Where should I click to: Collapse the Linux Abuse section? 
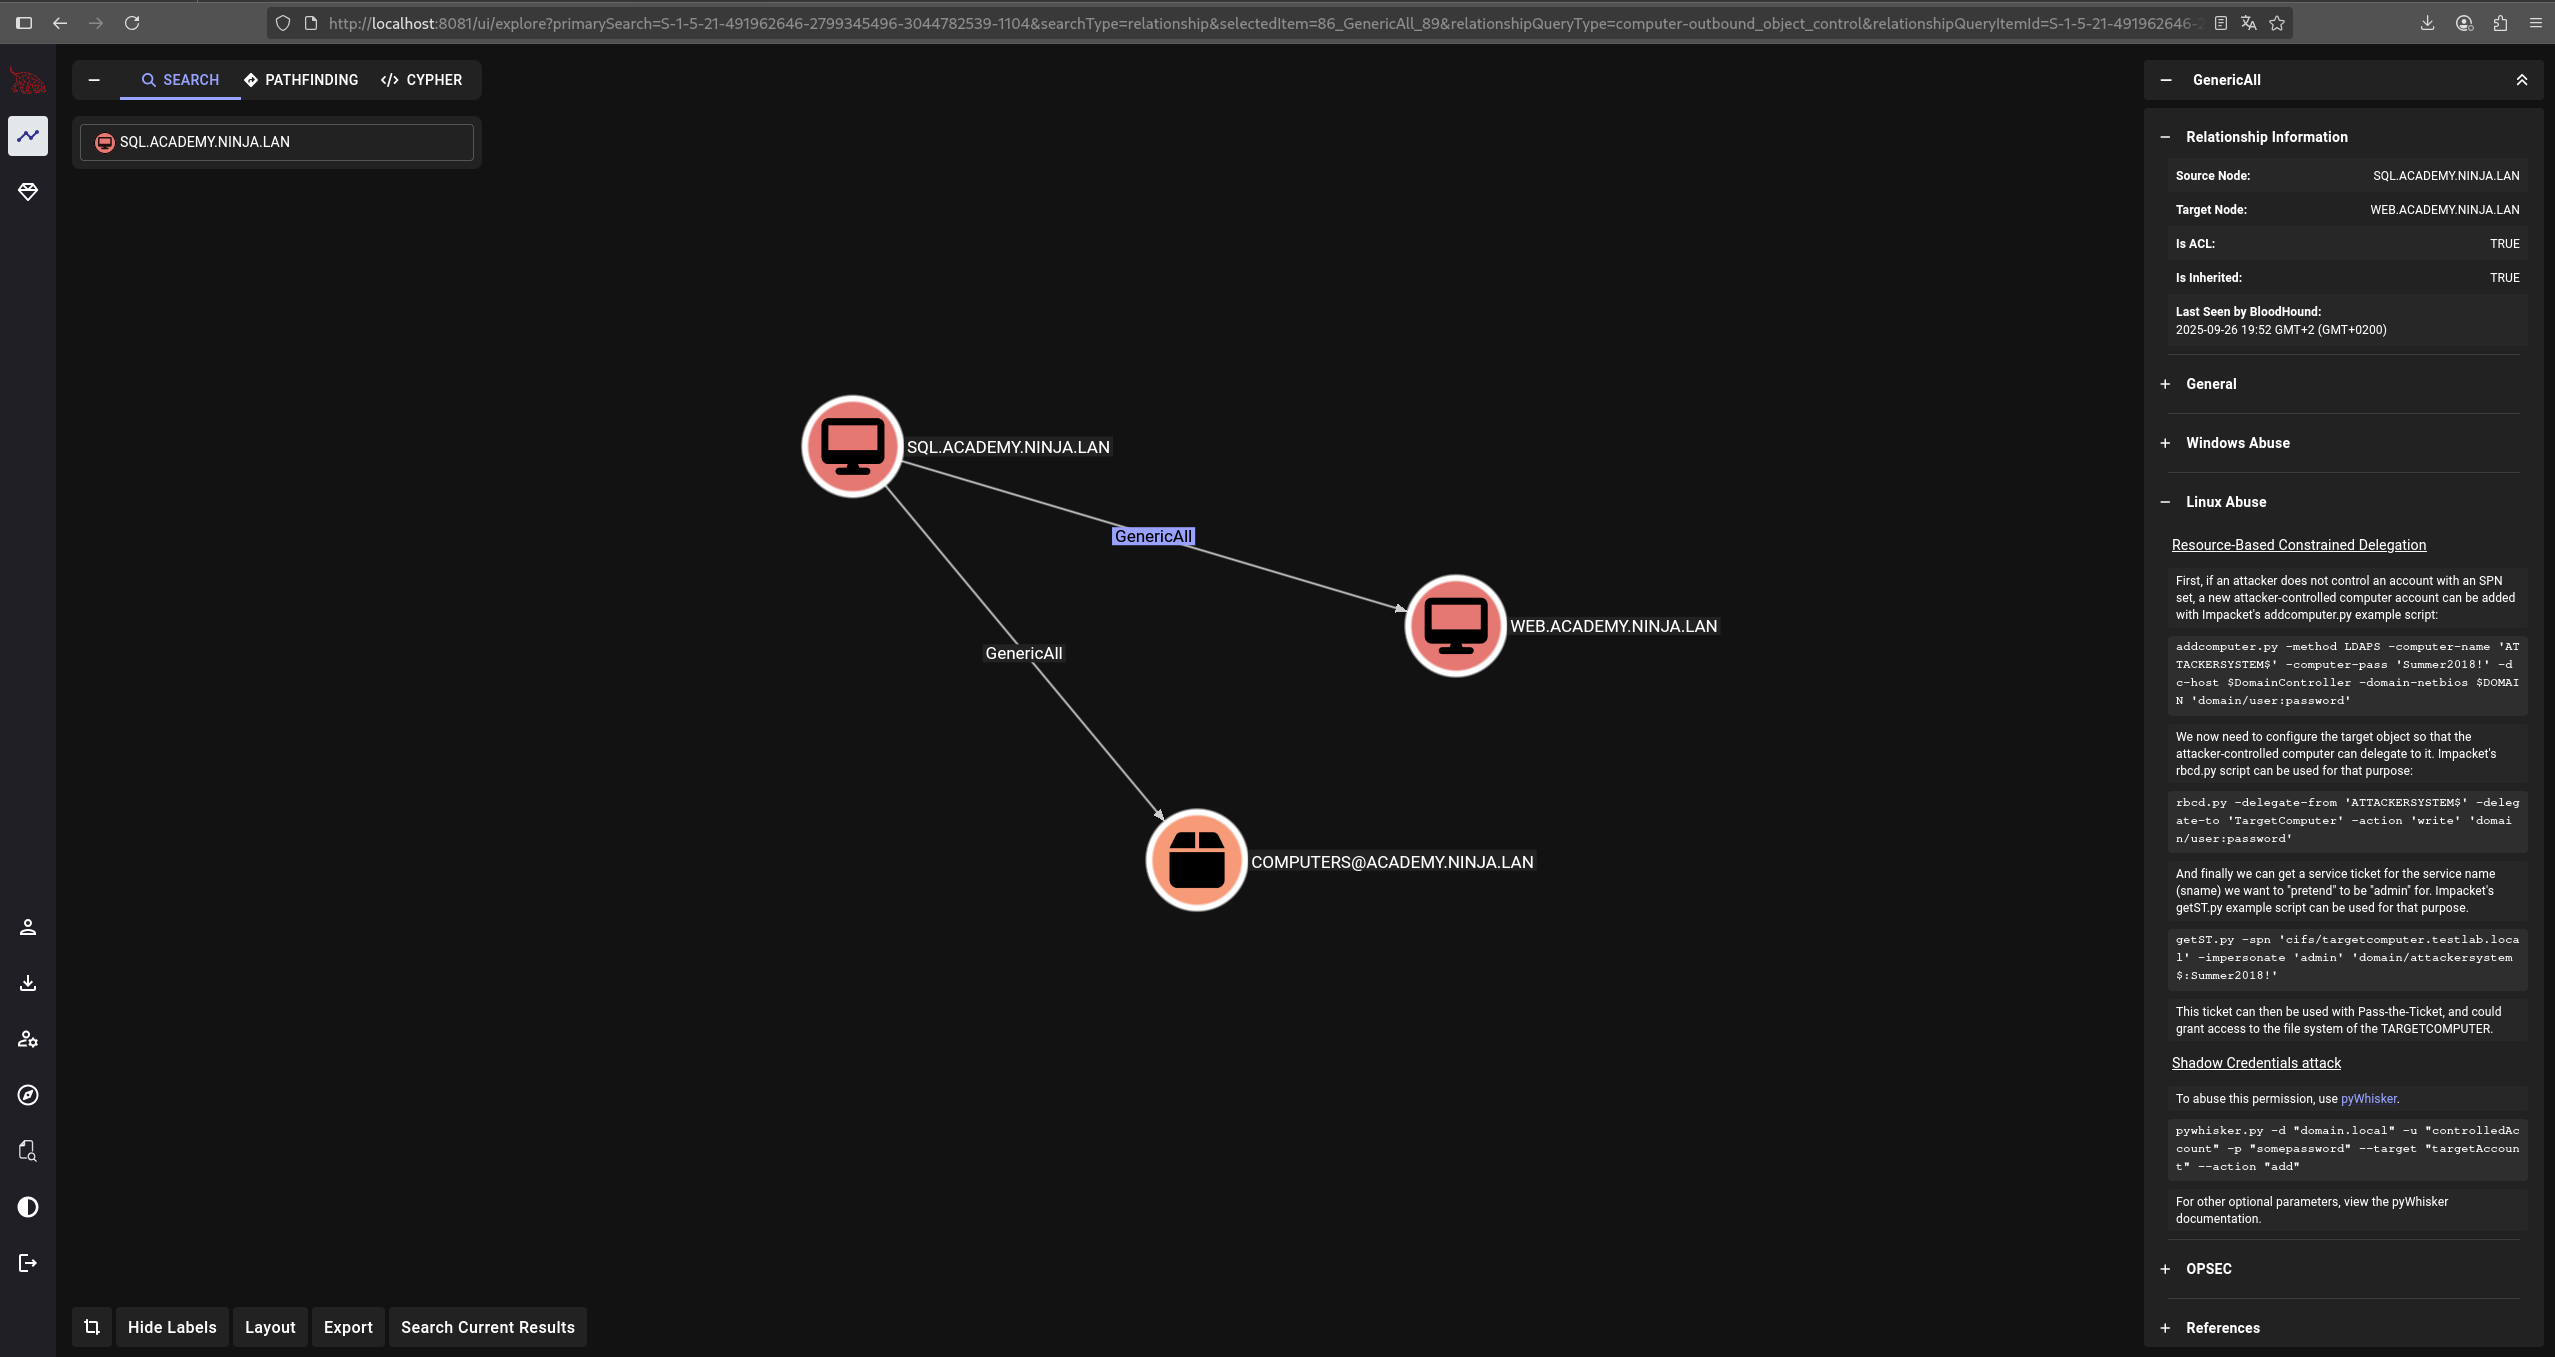coord(2225,502)
